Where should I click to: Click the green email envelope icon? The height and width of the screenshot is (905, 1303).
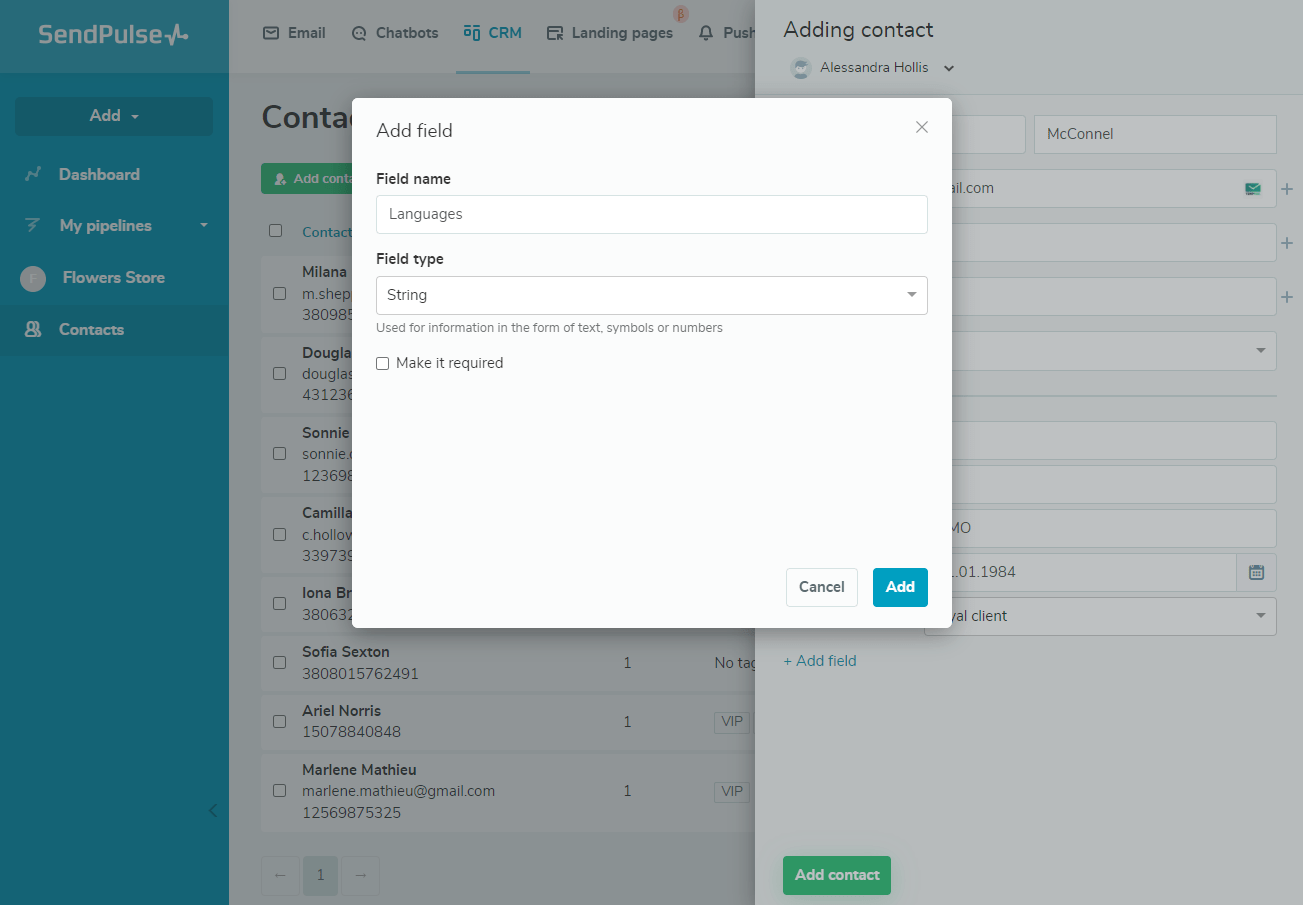click(1253, 189)
